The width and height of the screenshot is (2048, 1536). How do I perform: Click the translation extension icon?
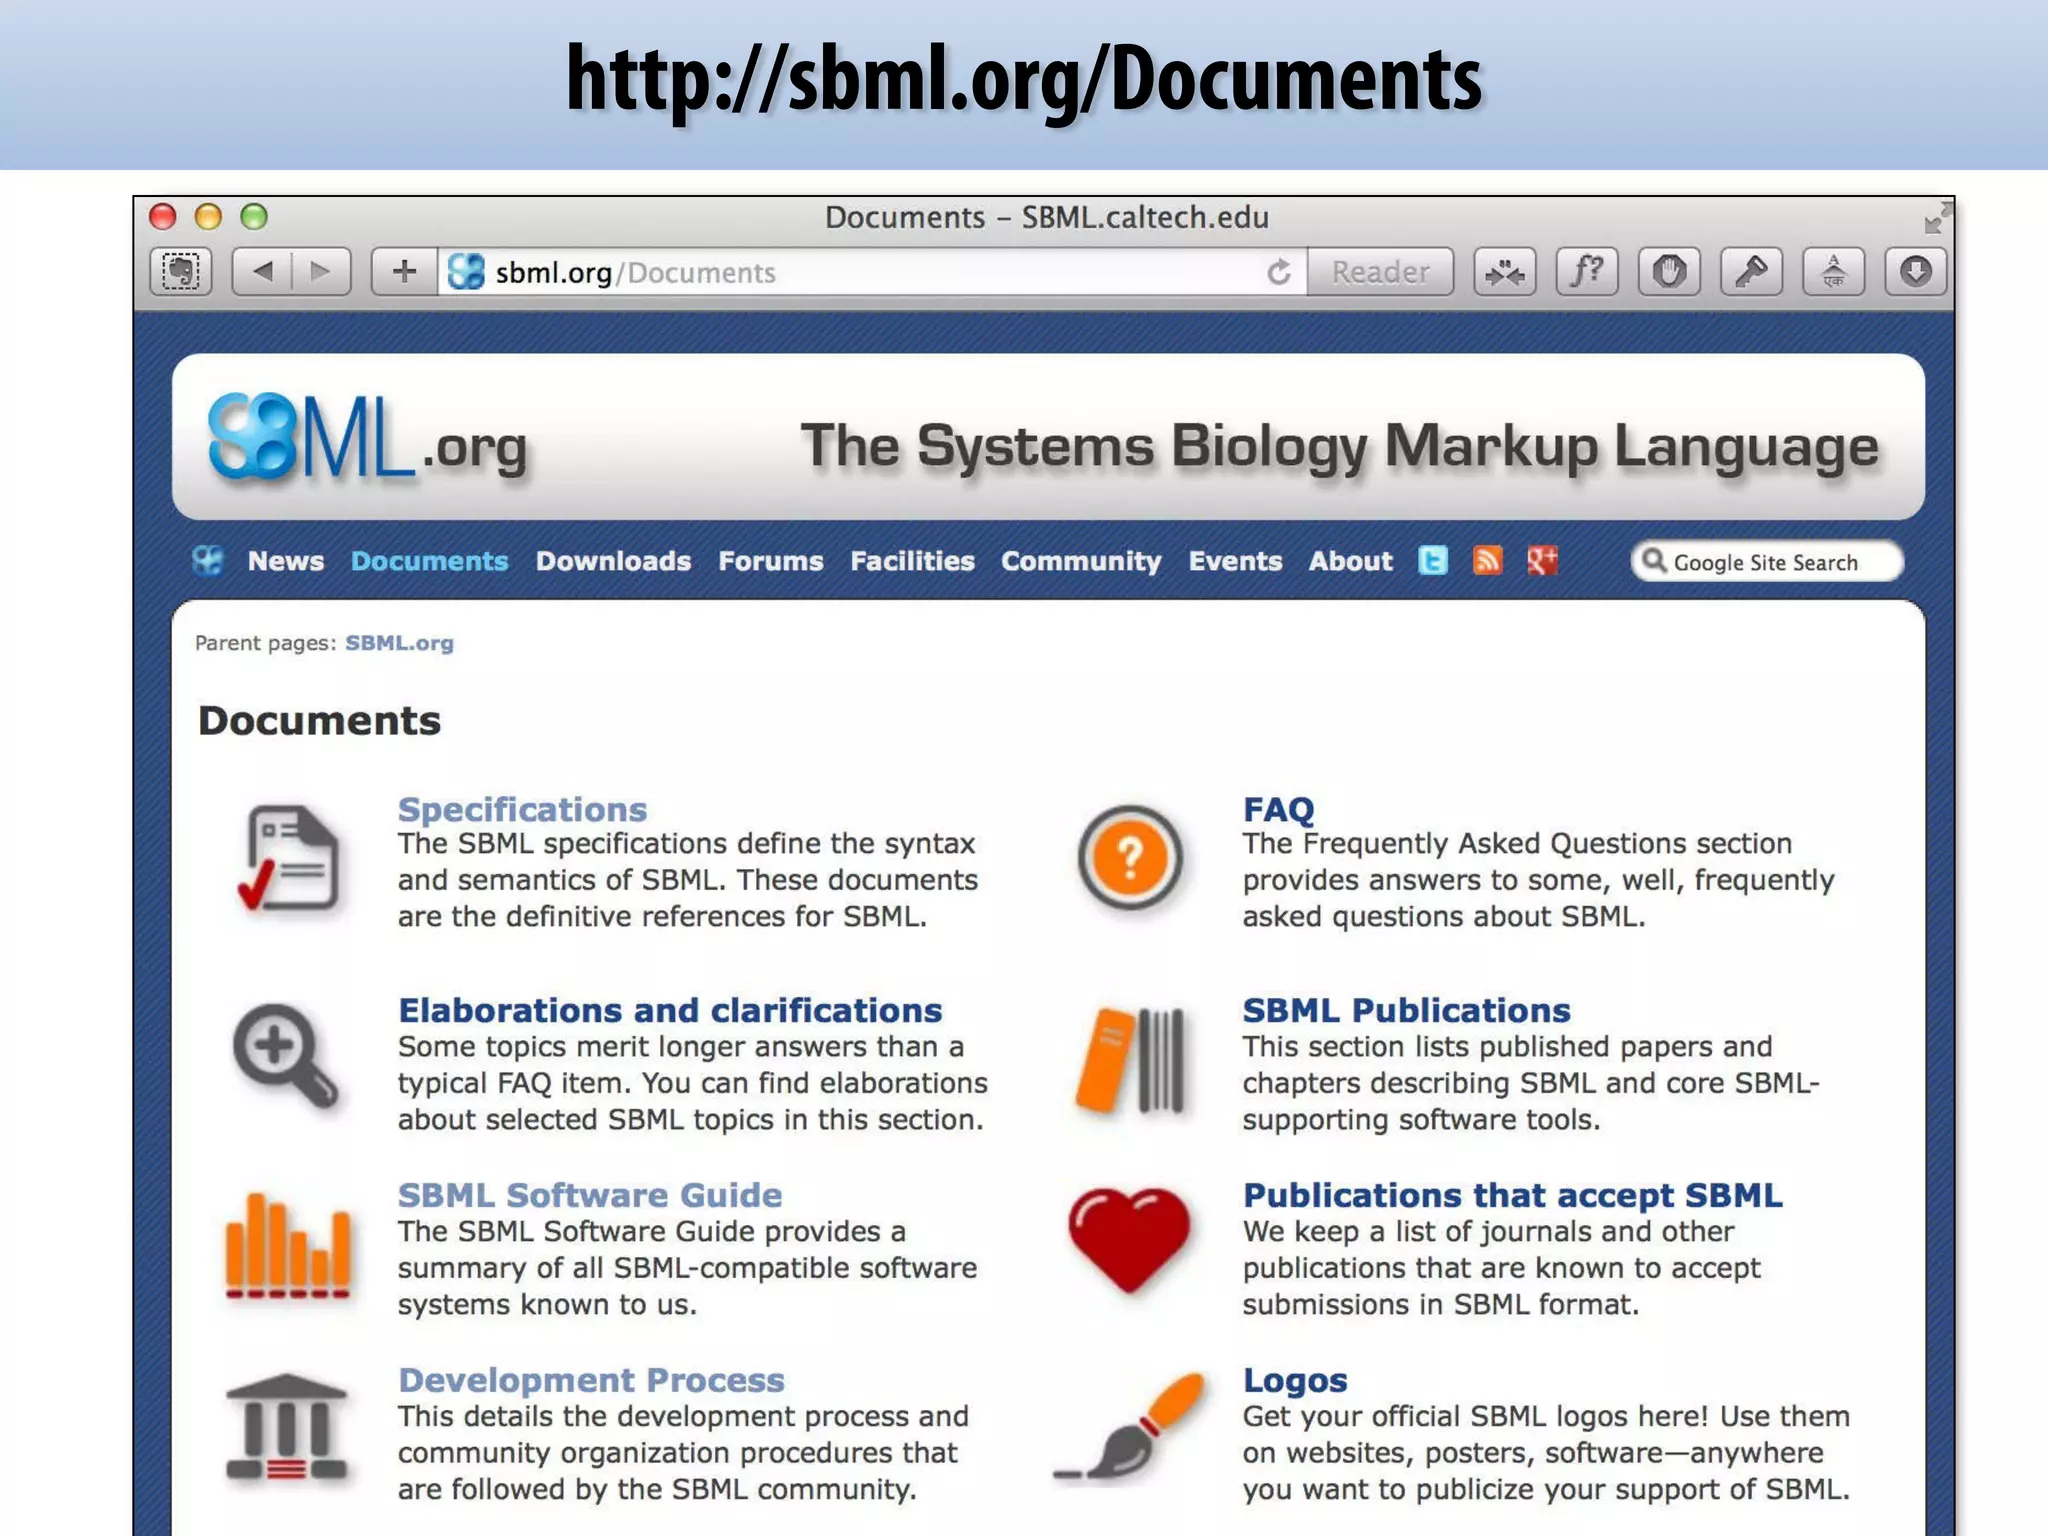click(1833, 271)
